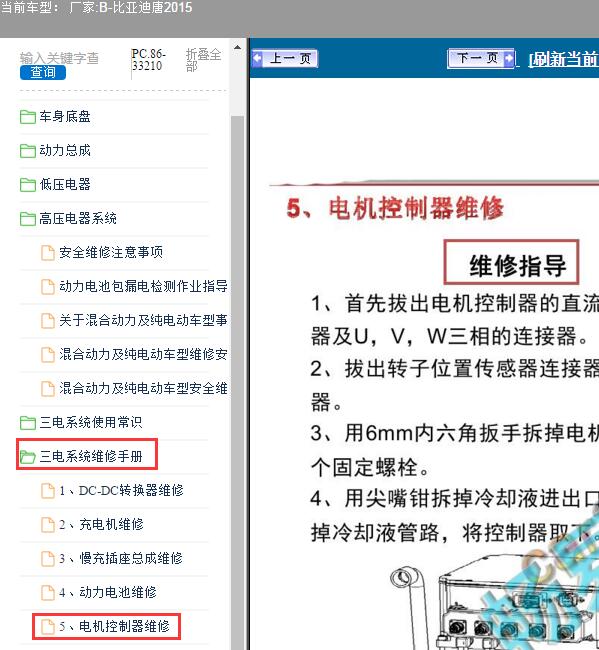Click document icon beside 2、充电机维修
This screenshot has height=650, width=599.
click(x=48, y=525)
